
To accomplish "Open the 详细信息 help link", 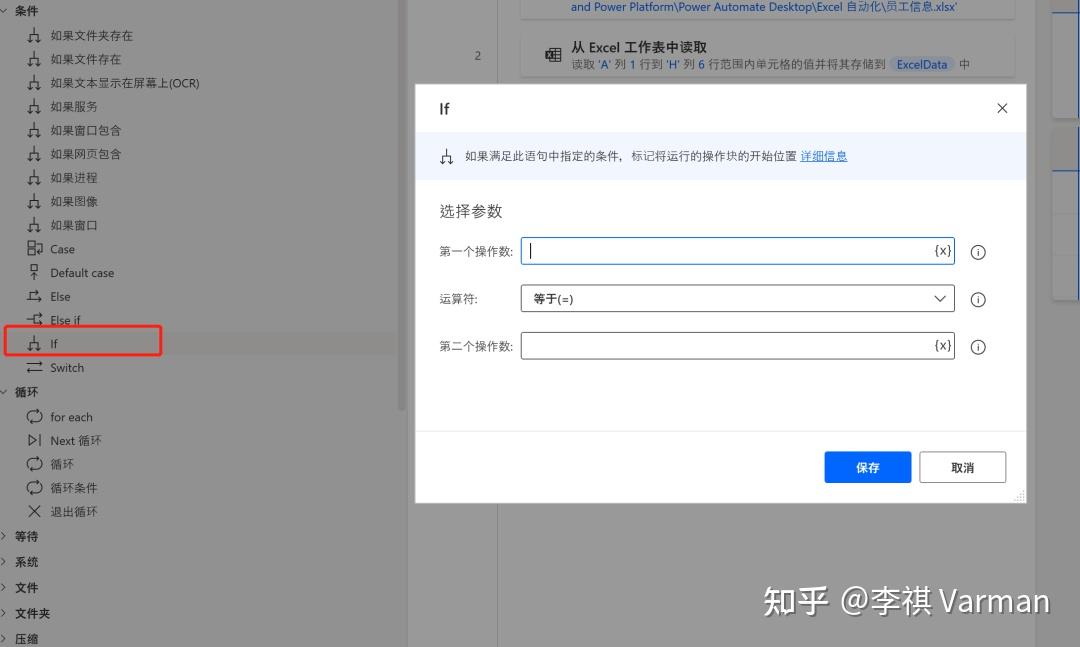I will (822, 156).
